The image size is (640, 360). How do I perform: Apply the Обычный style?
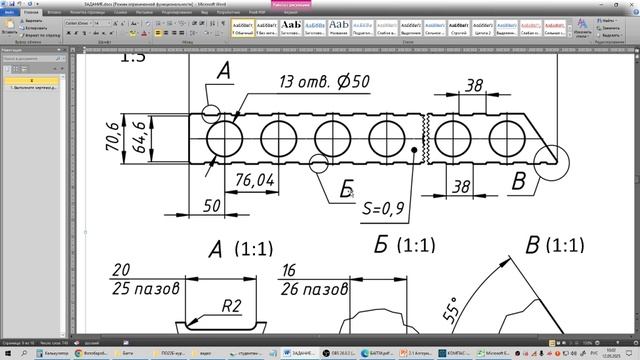click(243, 28)
